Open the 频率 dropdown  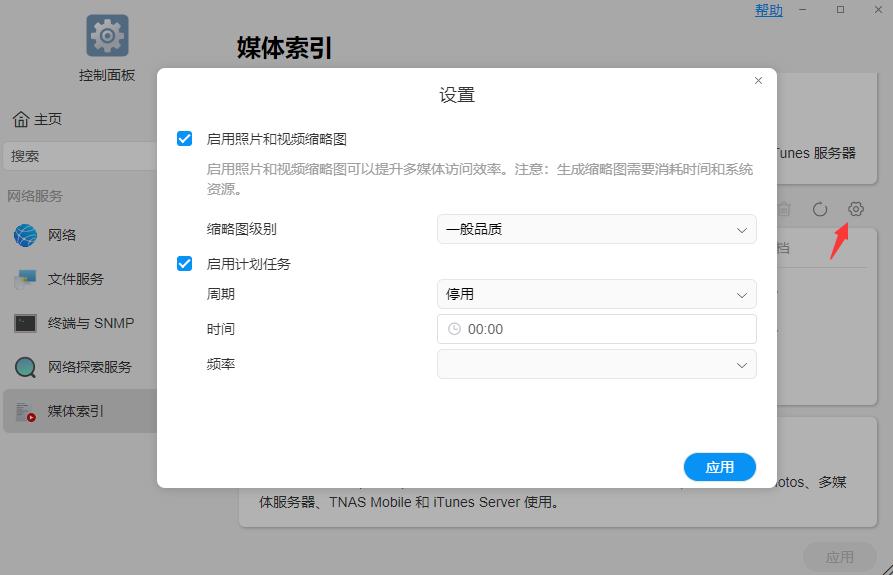coord(596,364)
